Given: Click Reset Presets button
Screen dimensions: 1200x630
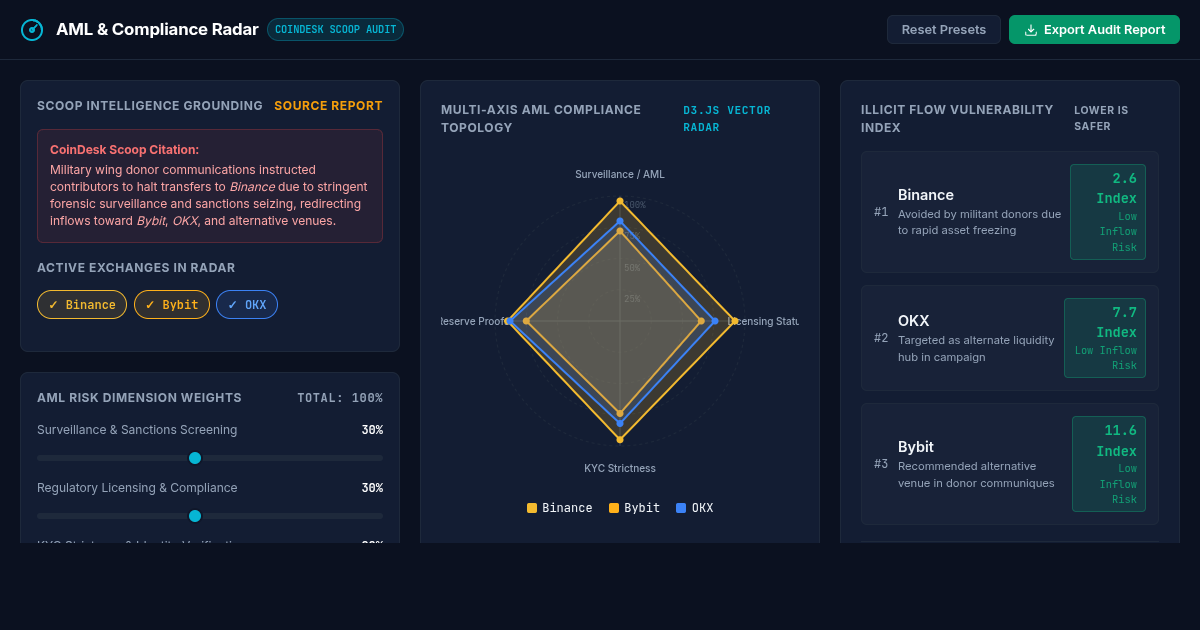Looking at the screenshot, I should point(944,30).
